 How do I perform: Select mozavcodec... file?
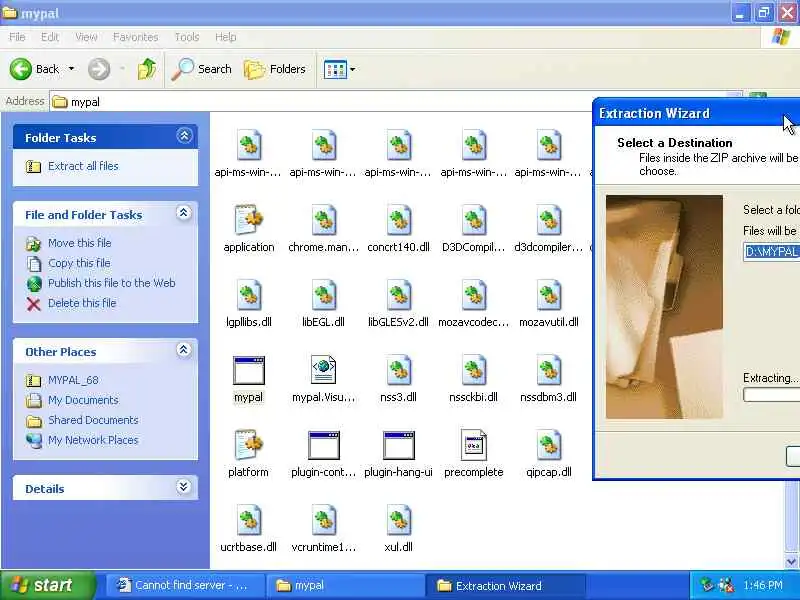[473, 294]
